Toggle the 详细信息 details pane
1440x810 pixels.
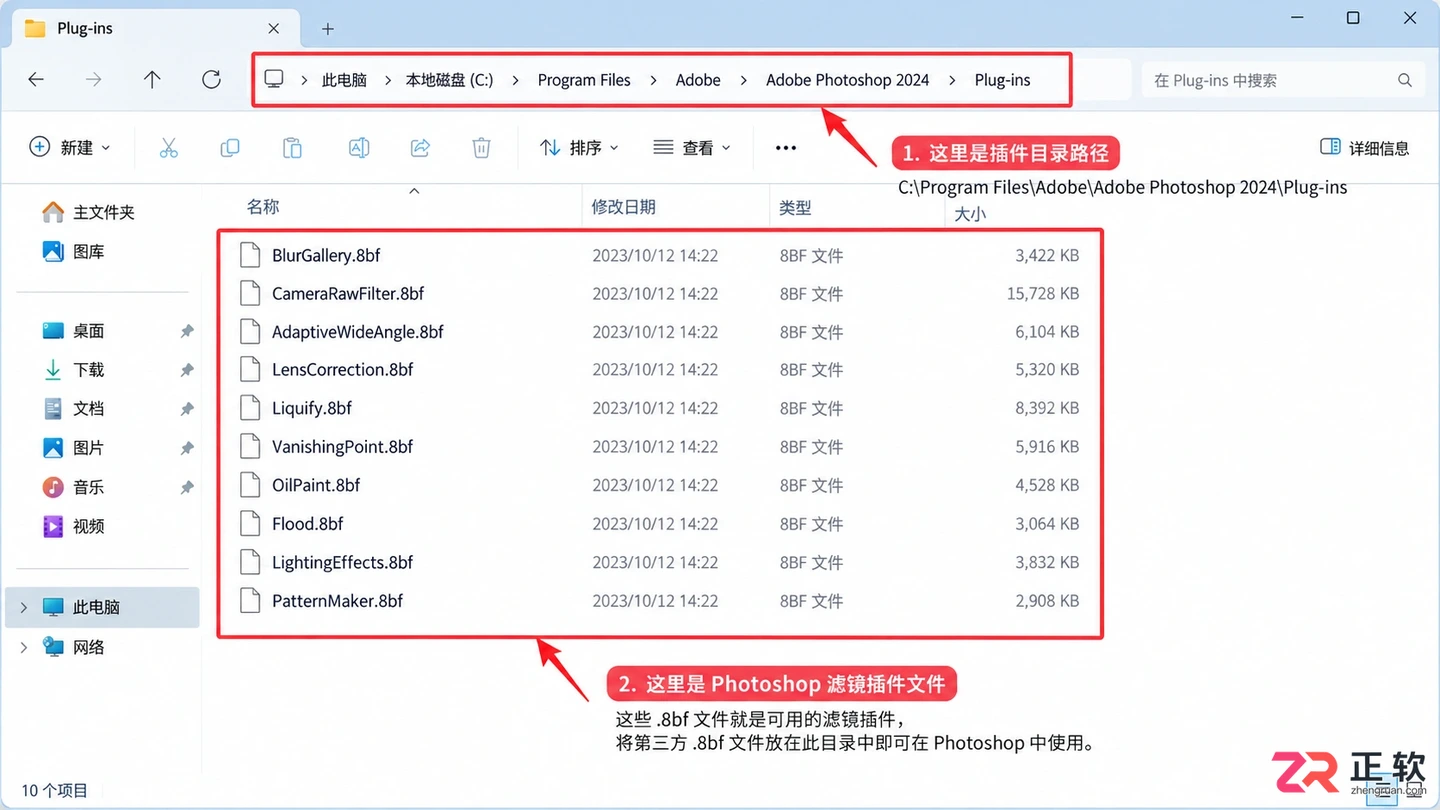tap(1364, 148)
